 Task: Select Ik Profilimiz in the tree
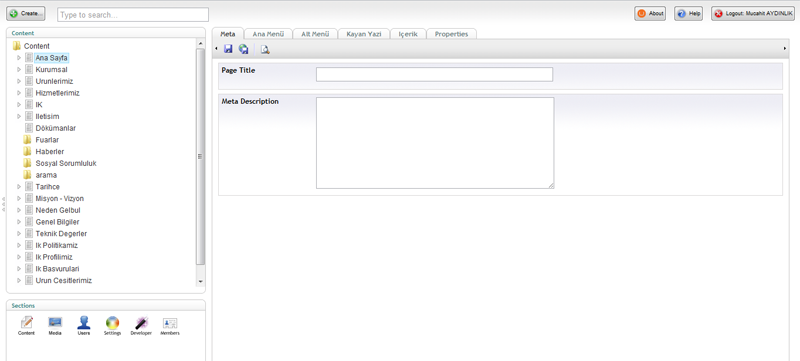[54, 257]
